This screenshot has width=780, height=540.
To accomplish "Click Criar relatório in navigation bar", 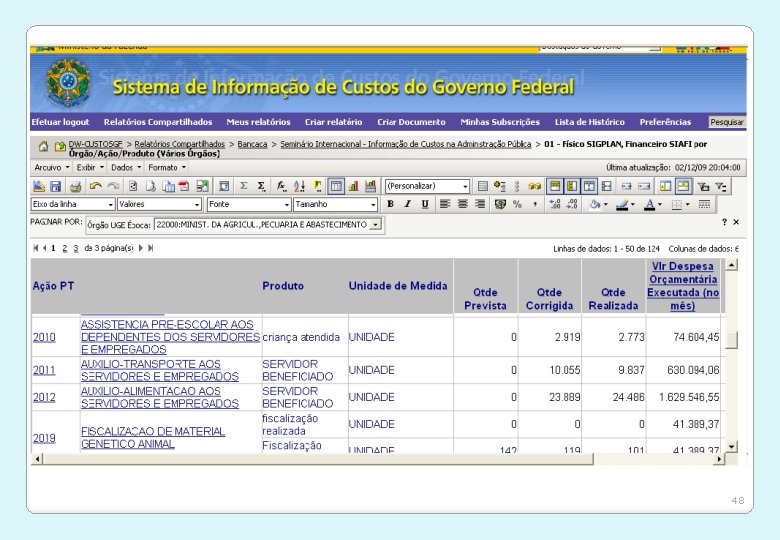I will click(x=333, y=122).
